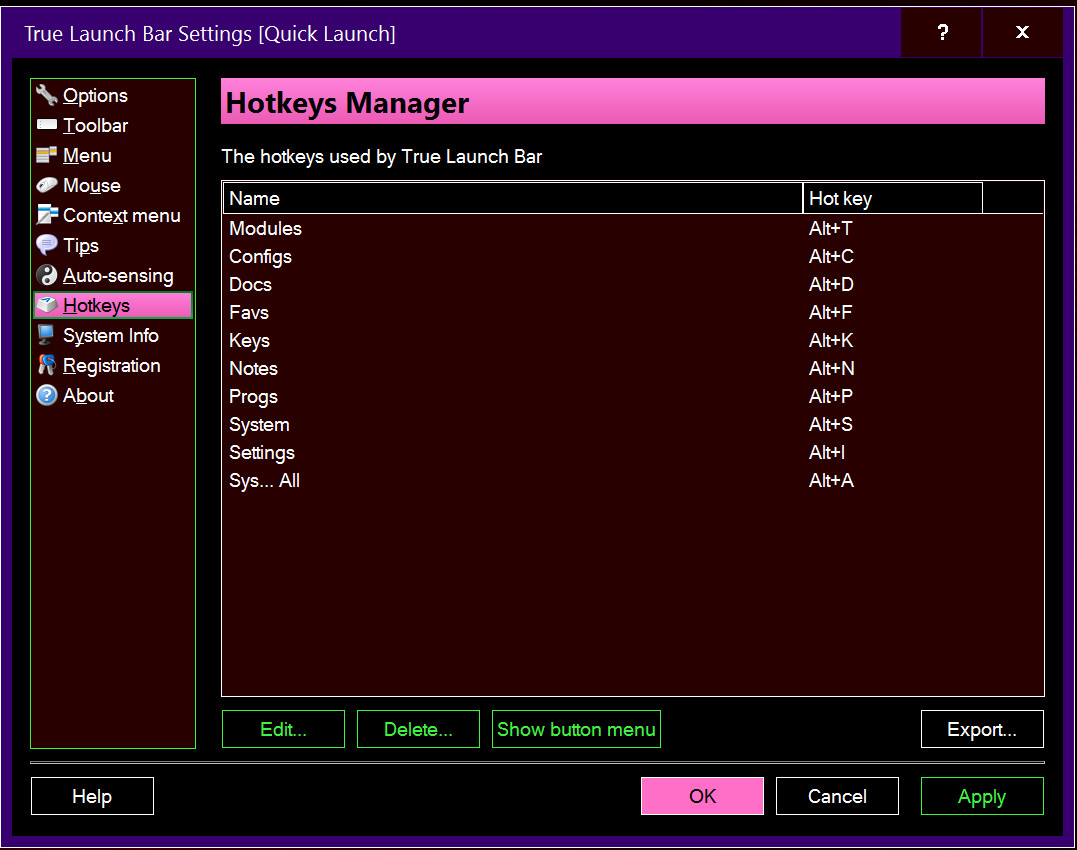The width and height of the screenshot is (1077, 850).
Task: Select the Docs hotkey row
Action: (x=633, y=285)
